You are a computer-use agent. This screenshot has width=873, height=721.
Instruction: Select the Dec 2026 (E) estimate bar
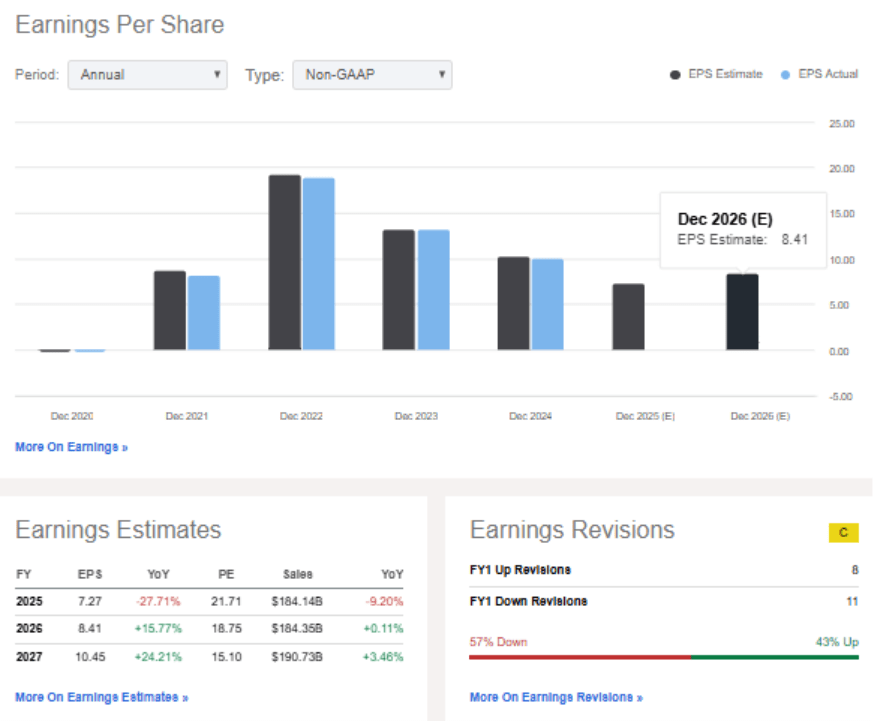pos(742,310)
